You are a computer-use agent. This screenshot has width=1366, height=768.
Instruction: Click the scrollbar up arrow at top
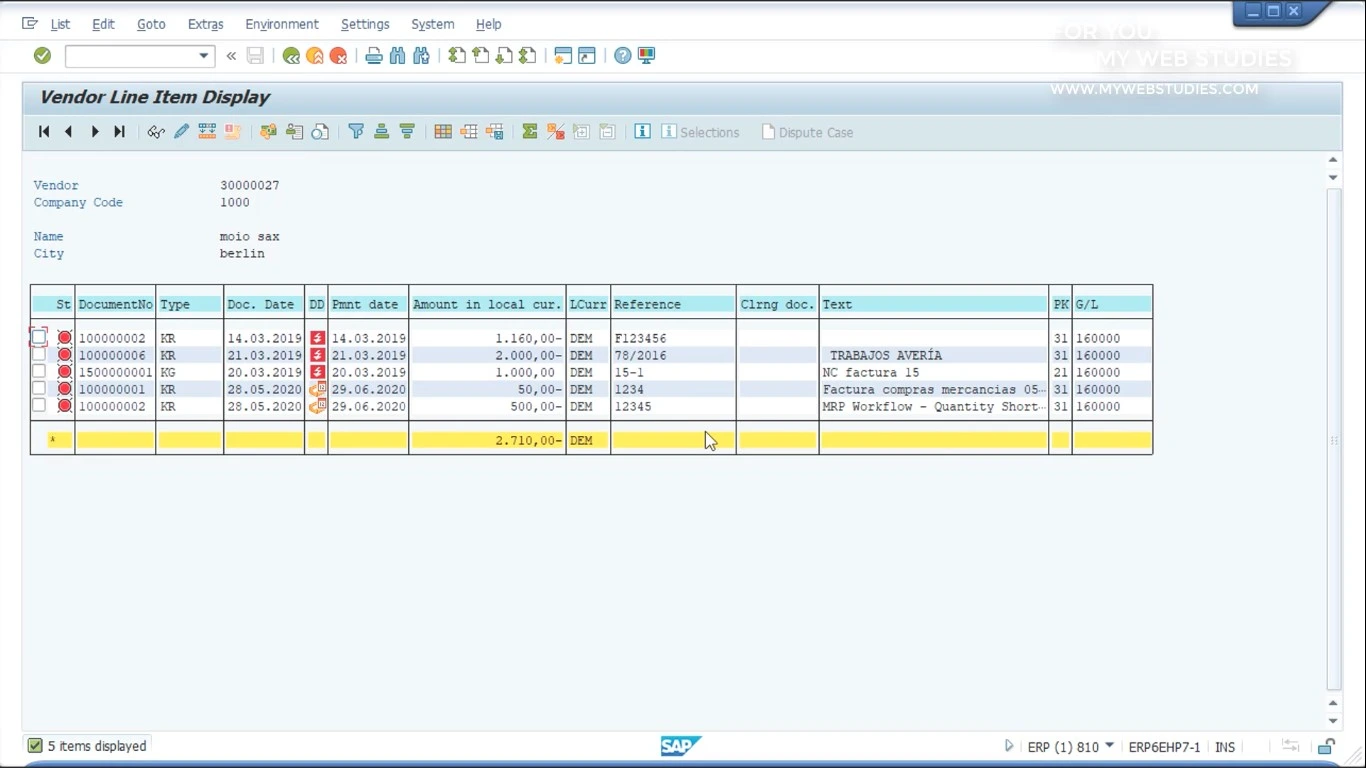pos(1333,160)
